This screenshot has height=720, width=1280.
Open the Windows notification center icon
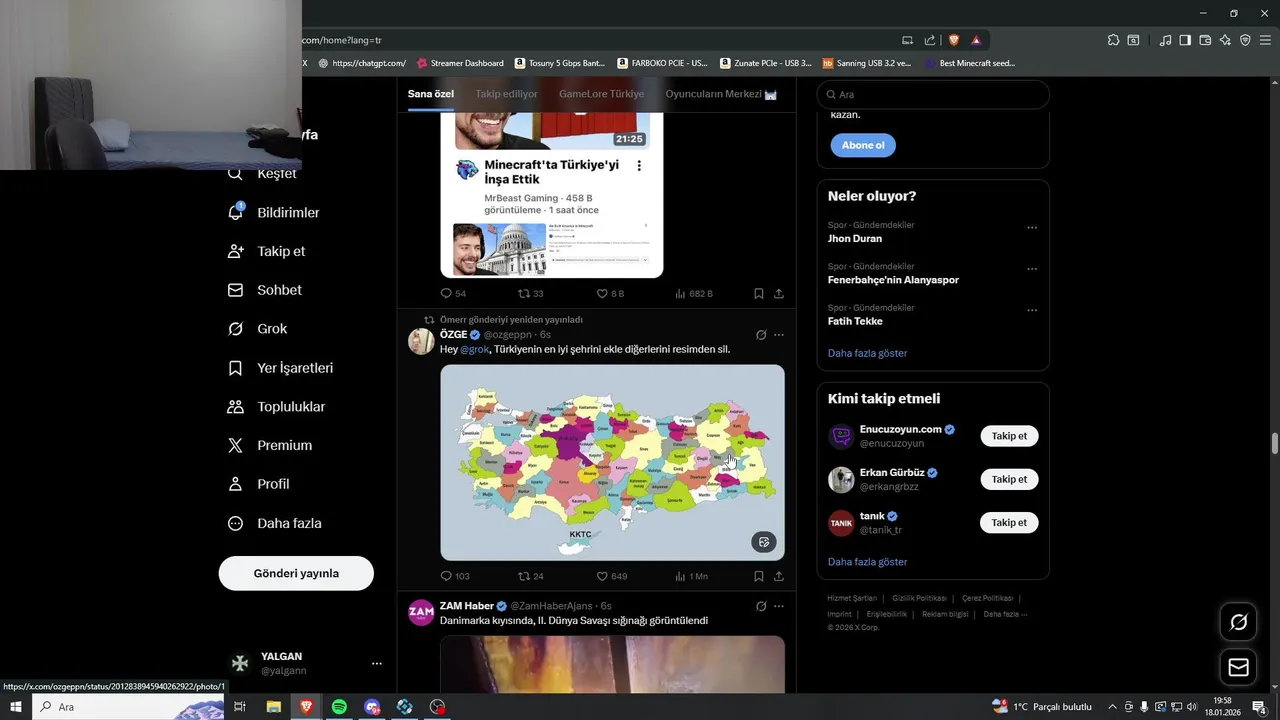[x=1259, y=707]
